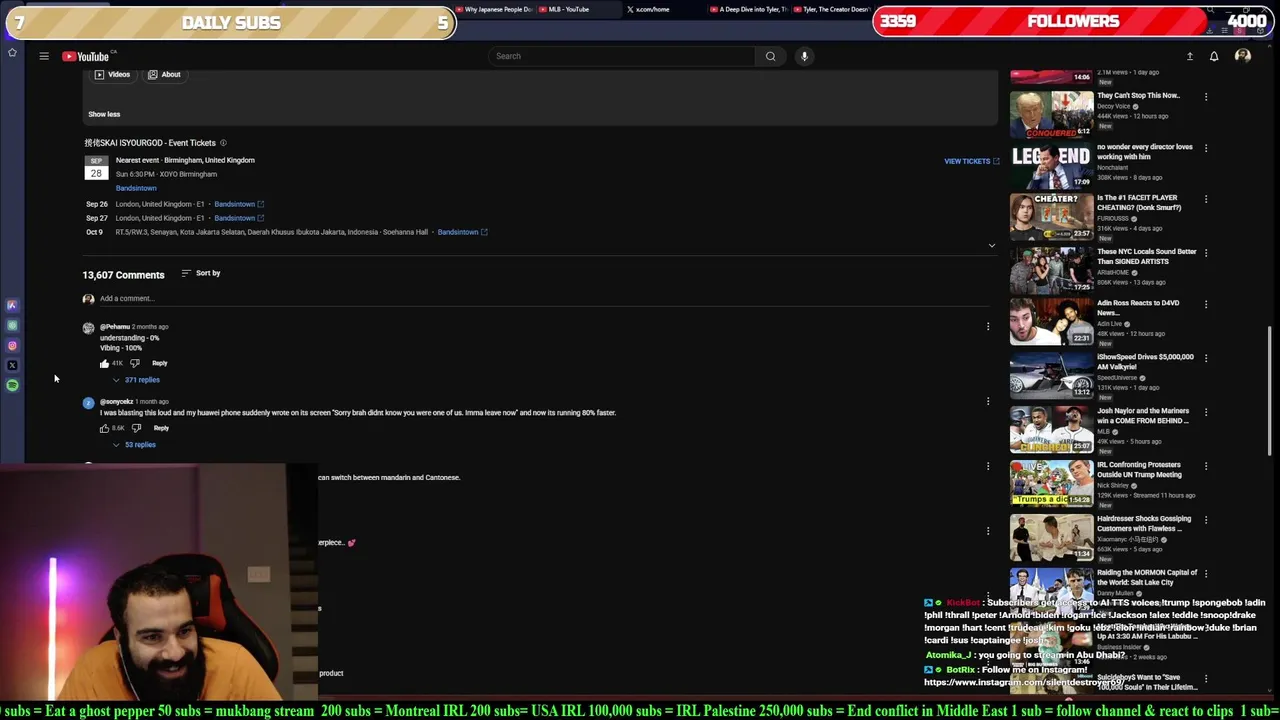Screen dimensions: 1280x720
Task: Open Bandsintown link for Sep 26 London
Action: coord(239,204)
